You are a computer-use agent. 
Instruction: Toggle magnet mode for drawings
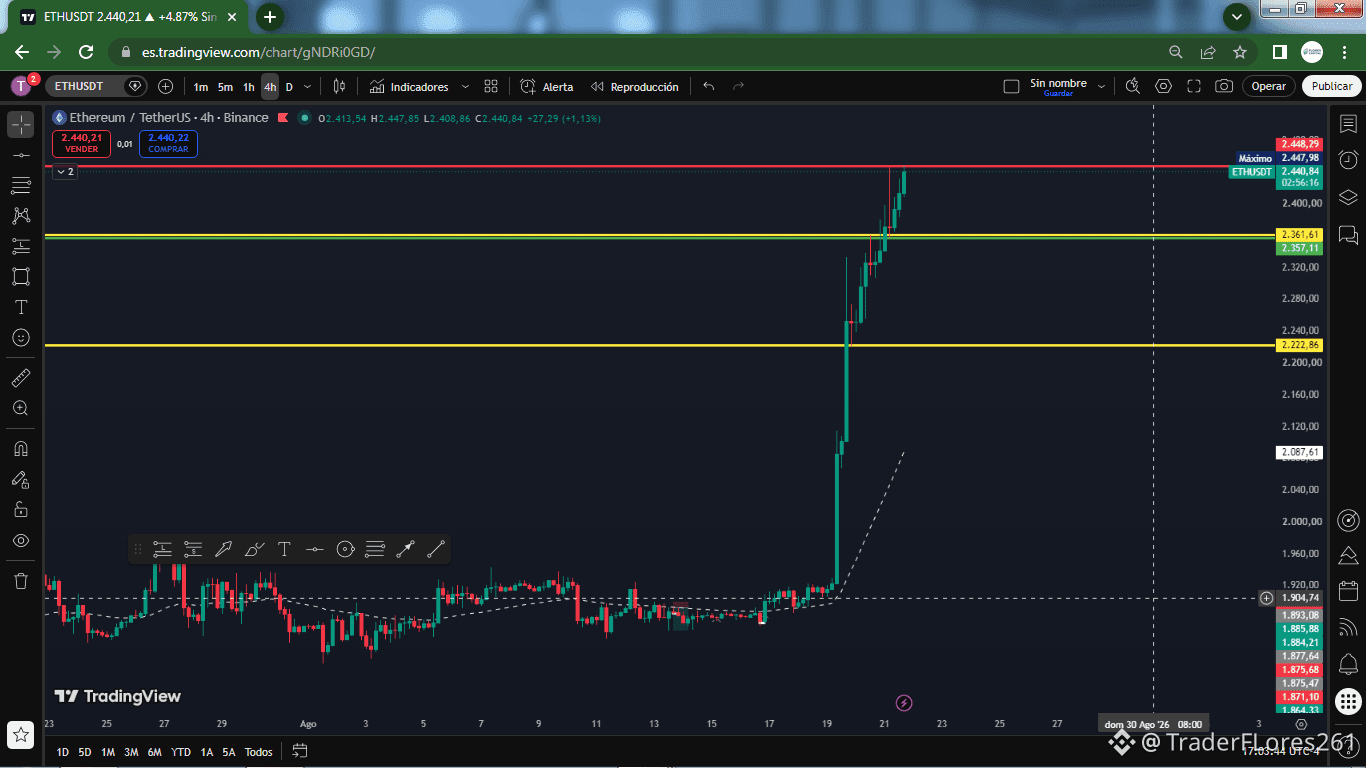tap(21, 449)
